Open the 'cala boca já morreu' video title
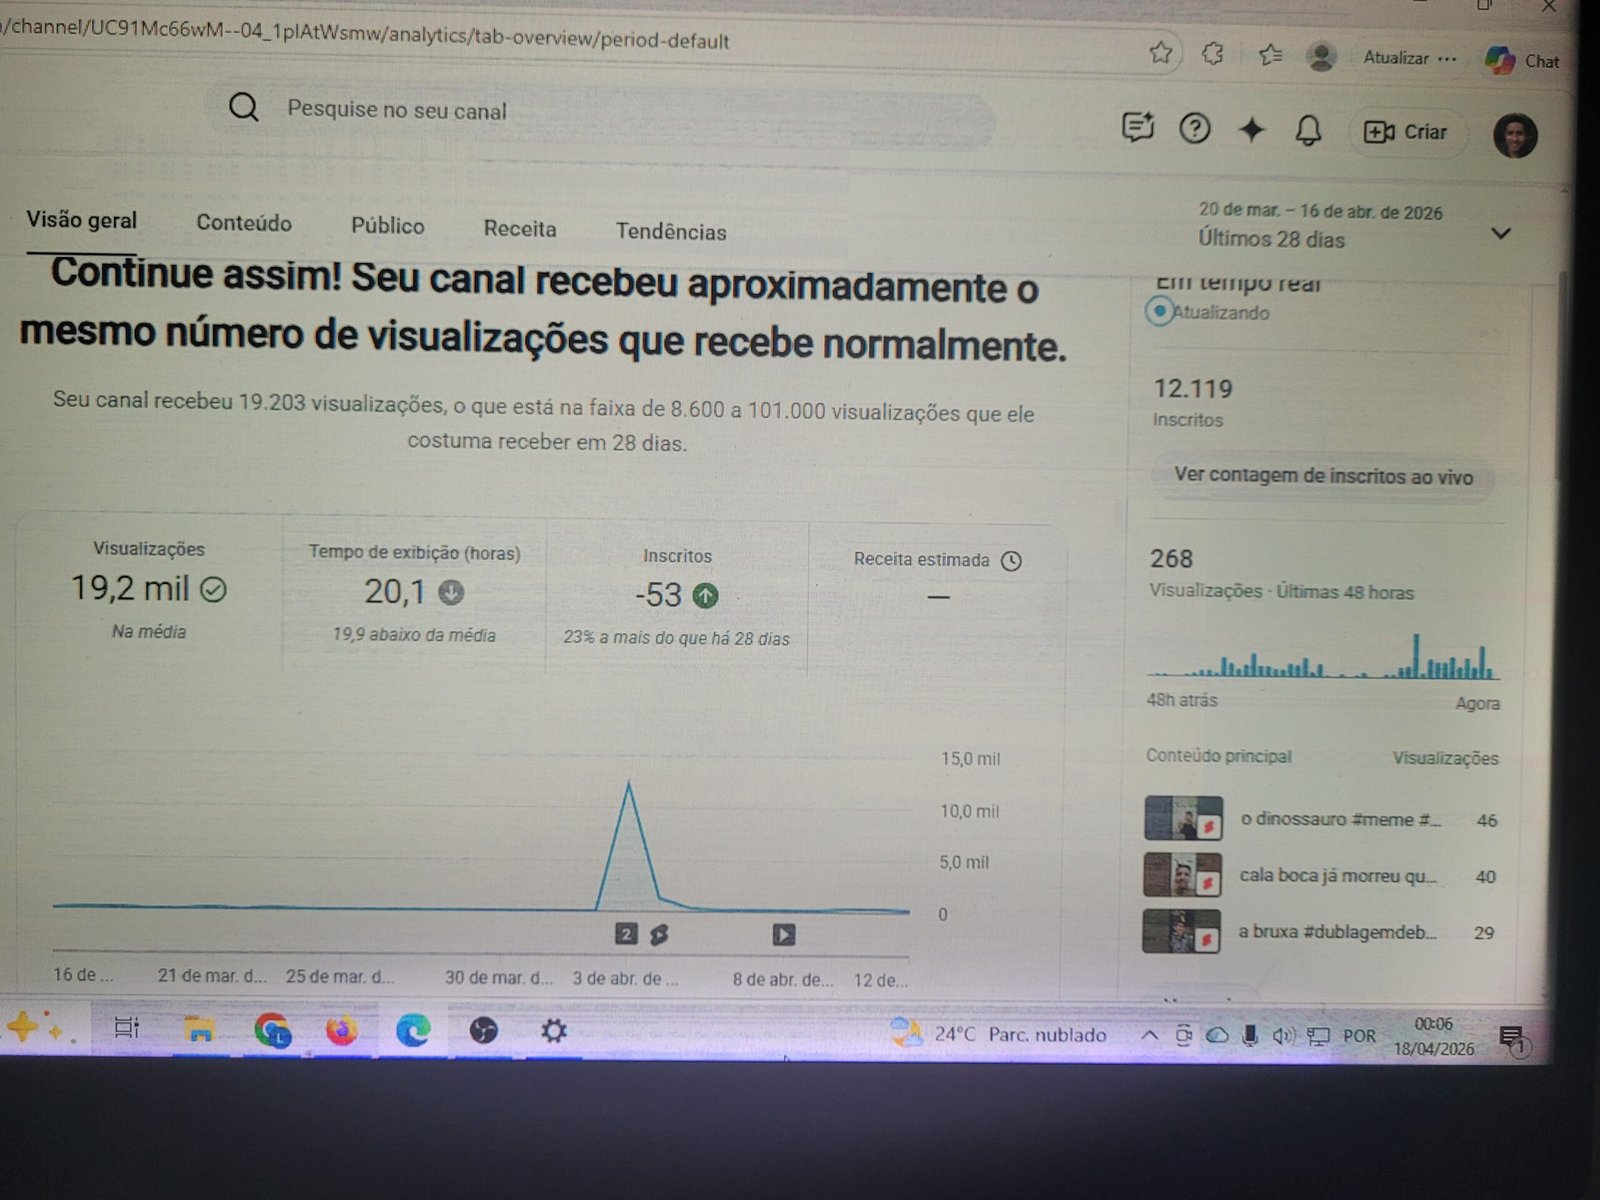Screen dimensions: 1600x1200 click(1338, 875)
